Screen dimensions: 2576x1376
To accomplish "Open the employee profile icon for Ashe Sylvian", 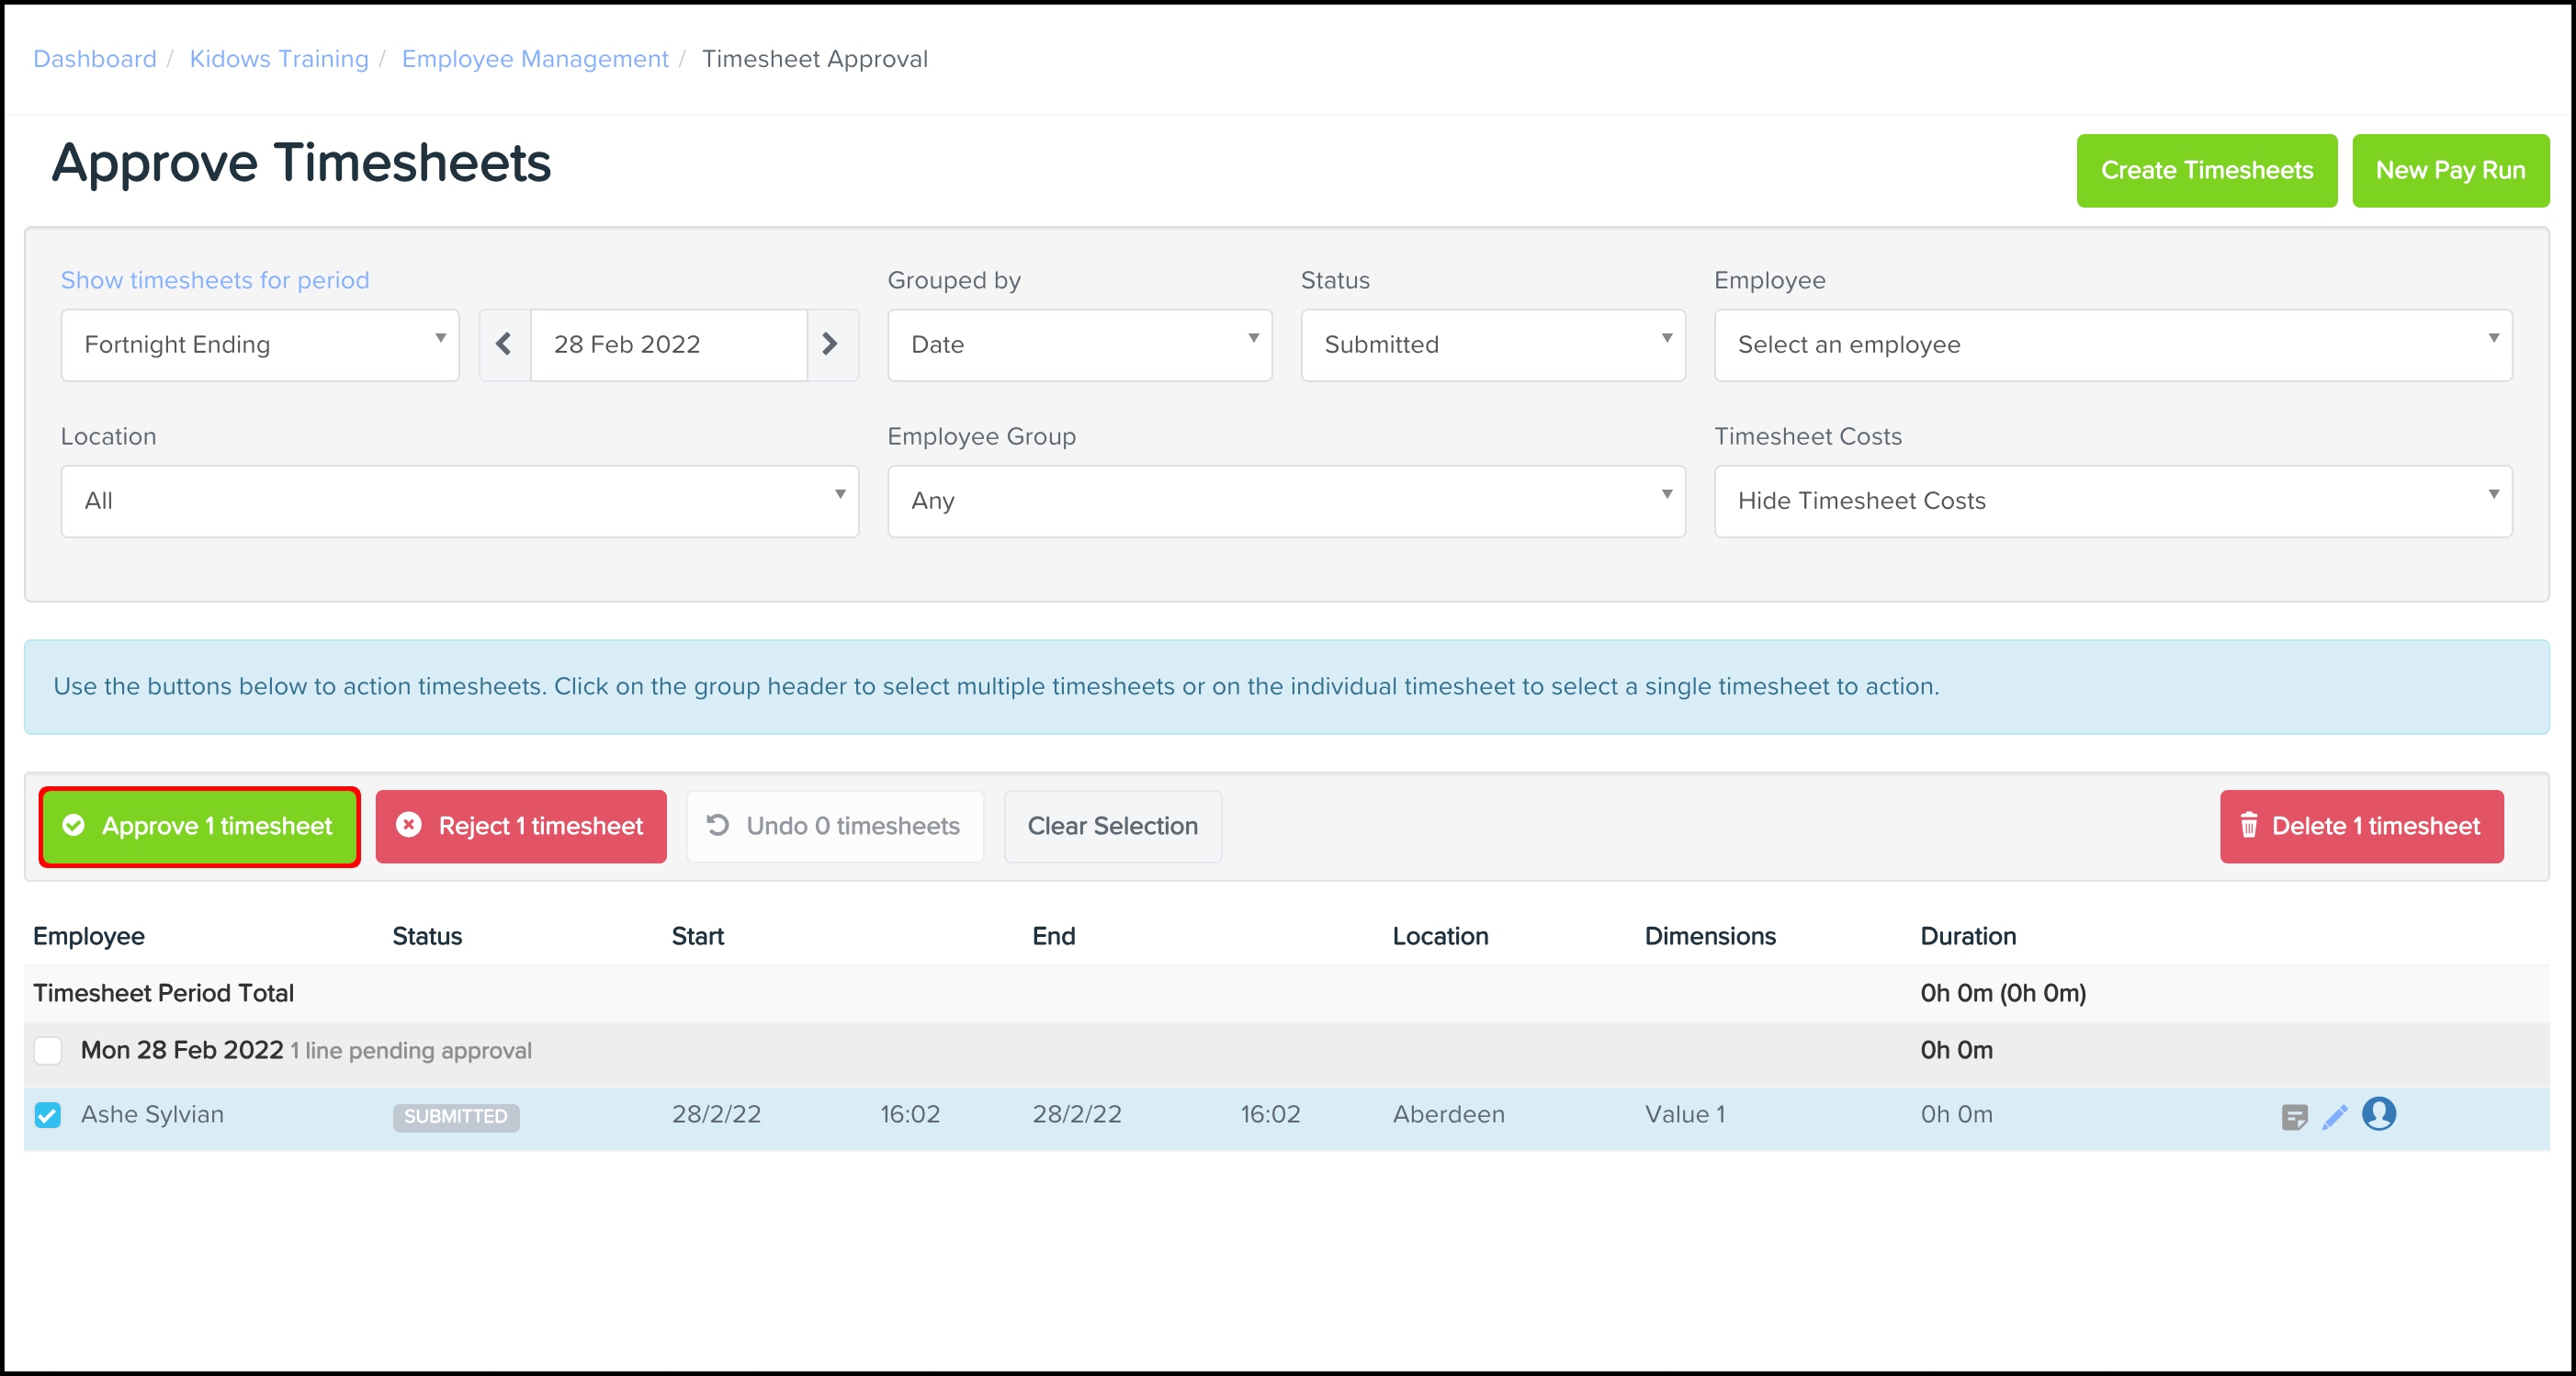I will pos(2379,1113).
